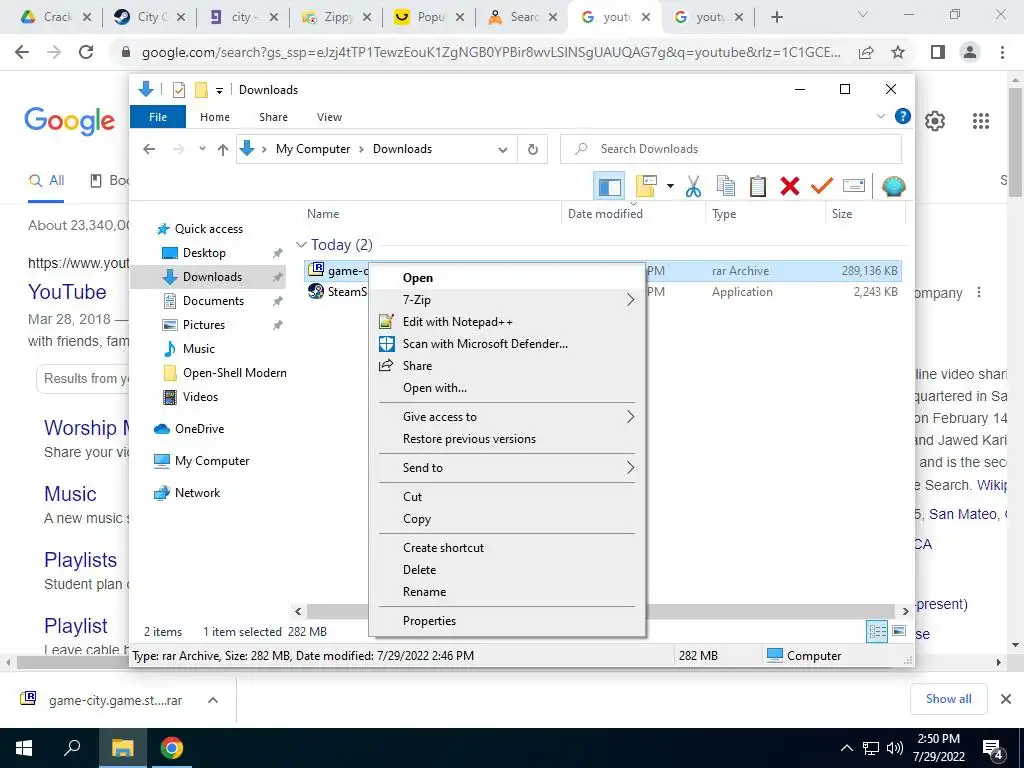Click the Explorer horizontal scrollbar right arrow
This screenshot has width=1024, height=768.
coord(905,611)
